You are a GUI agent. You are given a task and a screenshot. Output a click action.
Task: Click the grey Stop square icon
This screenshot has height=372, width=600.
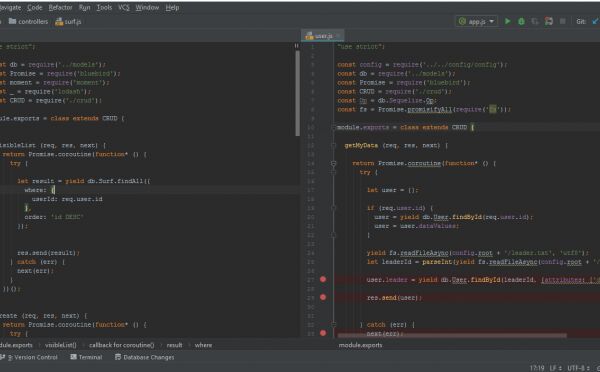[x=562, y=21]
